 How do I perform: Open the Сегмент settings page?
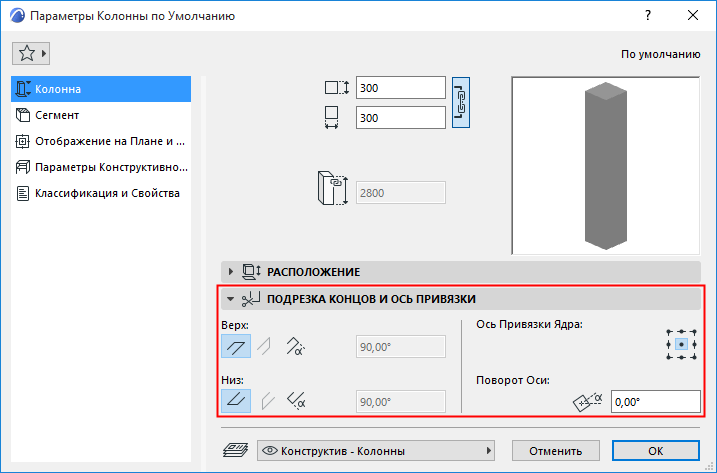click(x=101, y=115)
